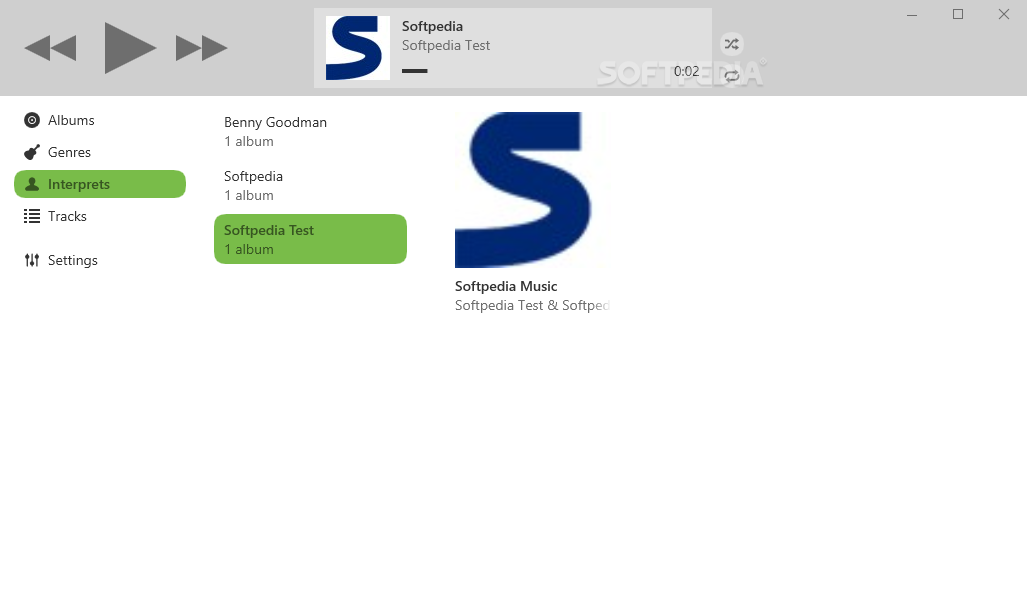The image size is (1027, 600).
Task: Toggle shuffle mode icon
Action: point(732,44)
